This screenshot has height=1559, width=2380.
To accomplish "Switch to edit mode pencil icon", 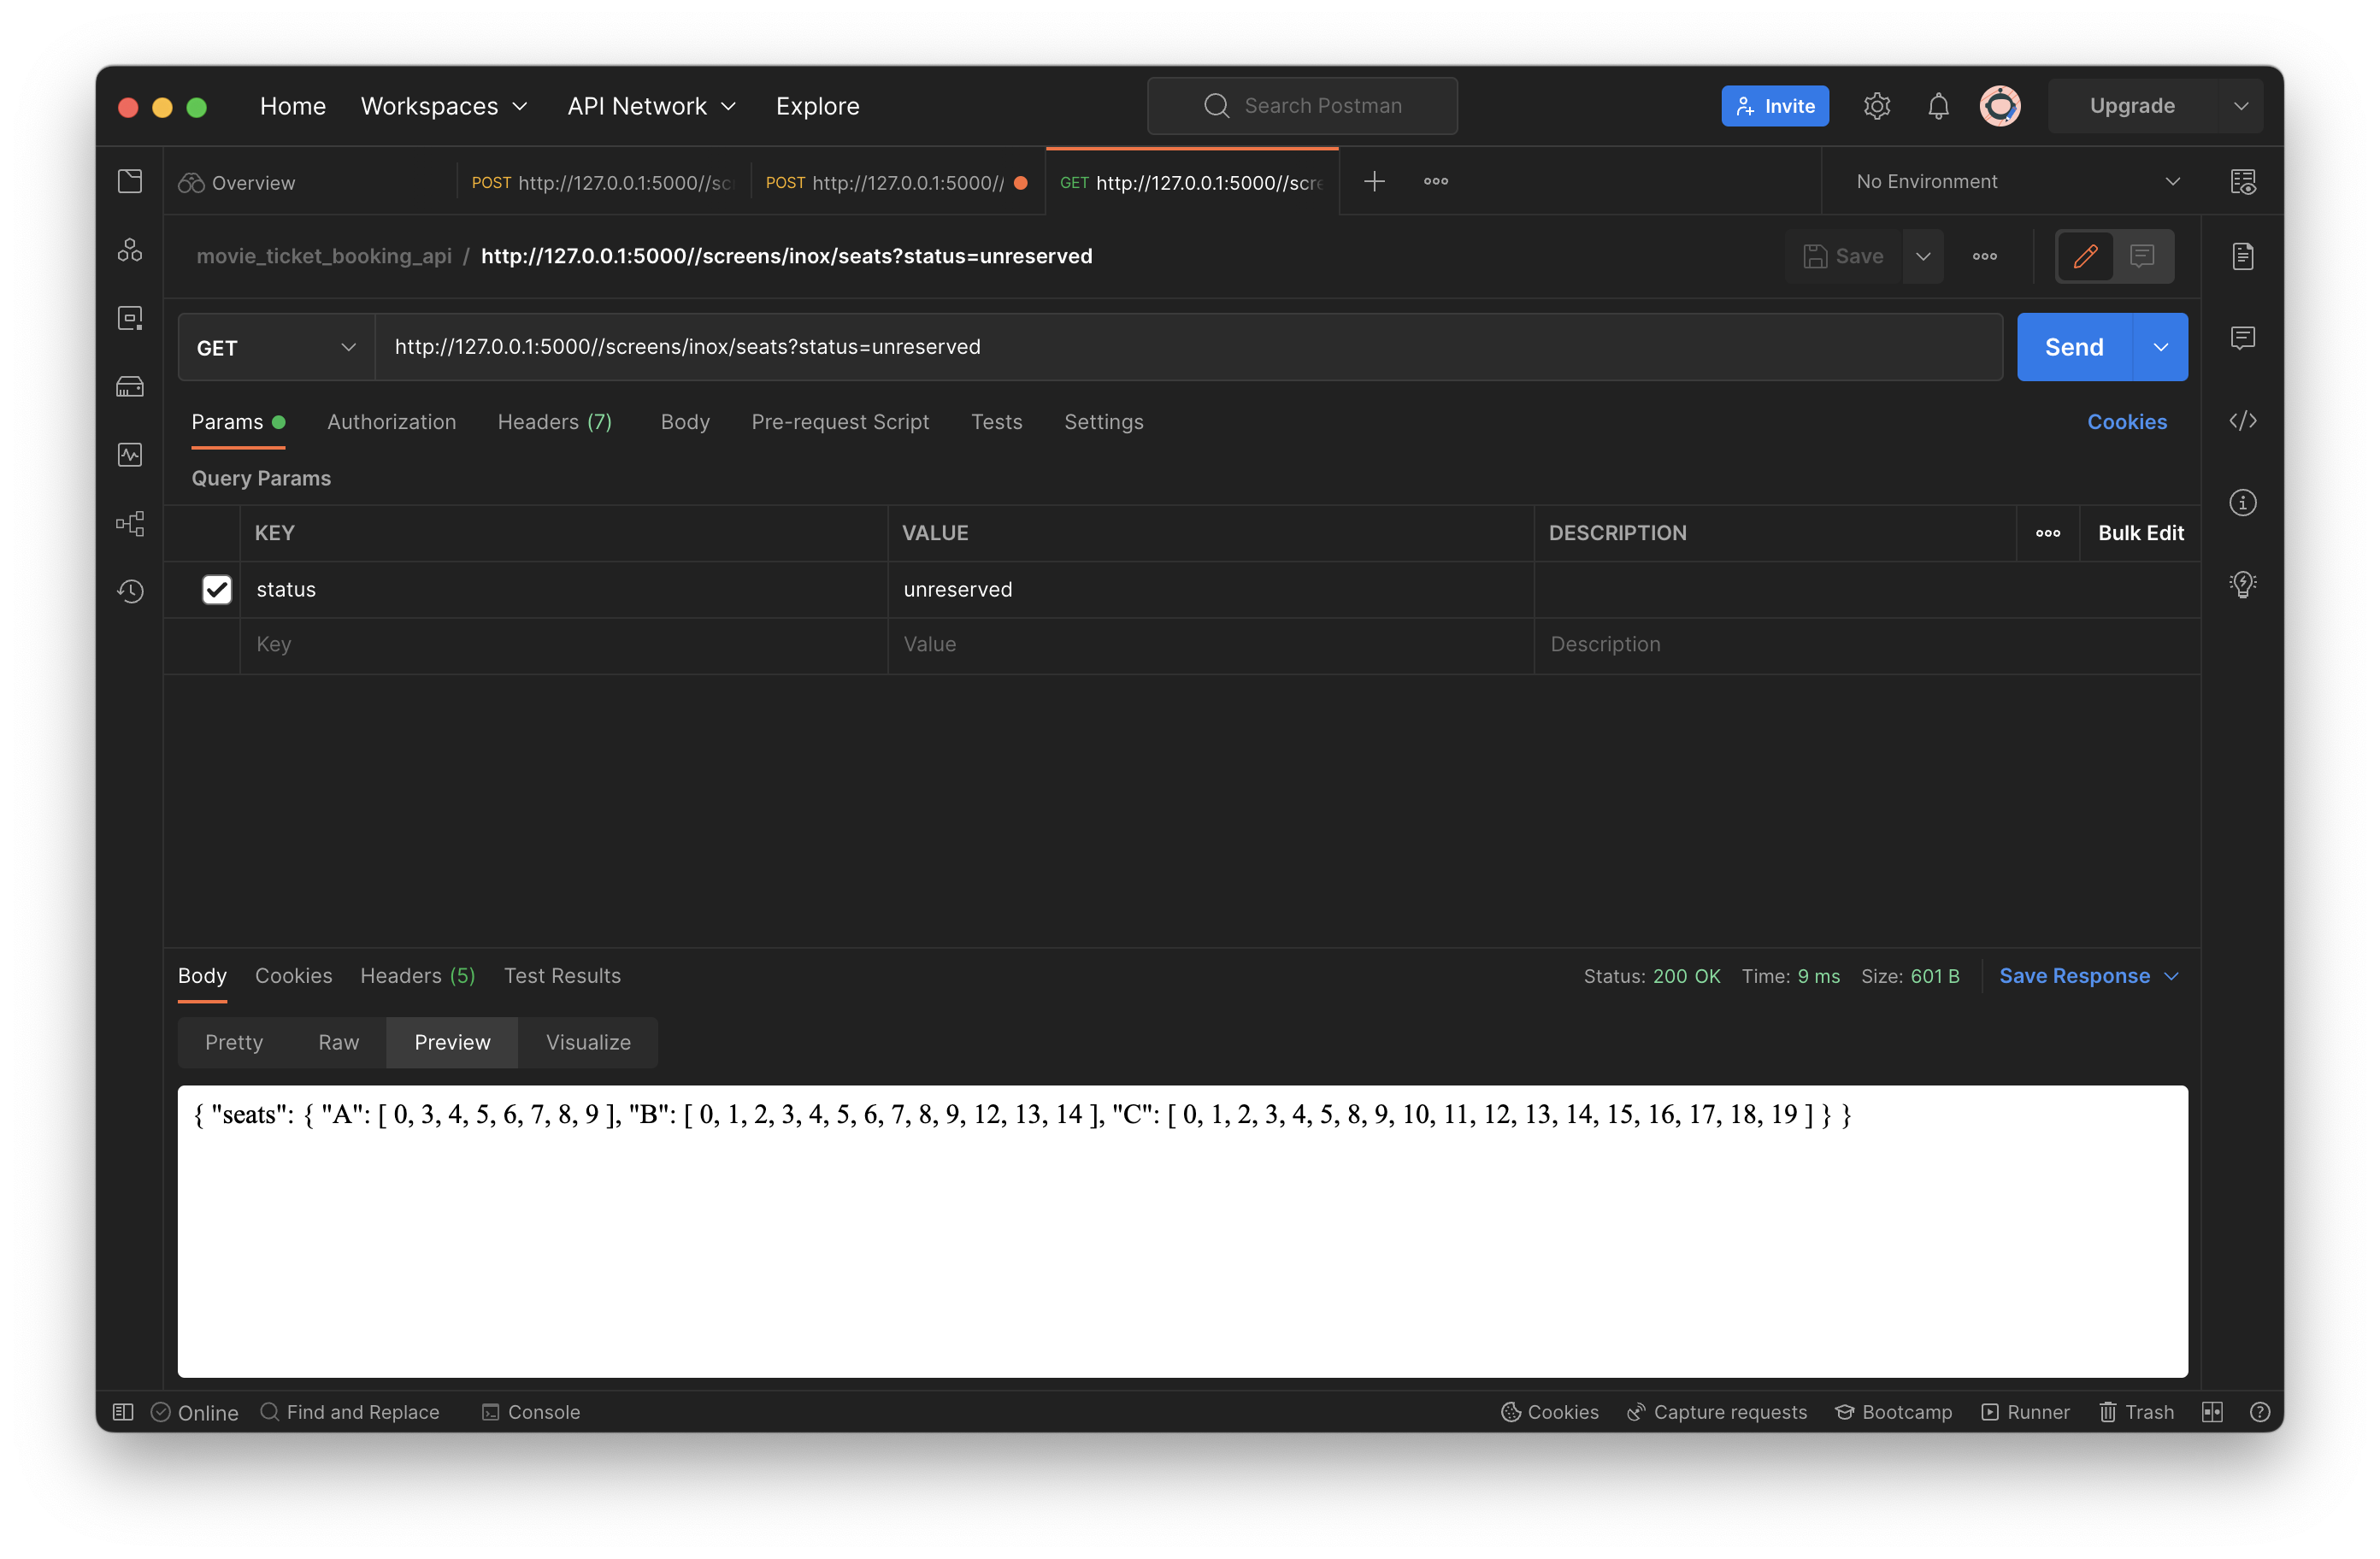I will pyautogui.click(x=2085, y=256).
